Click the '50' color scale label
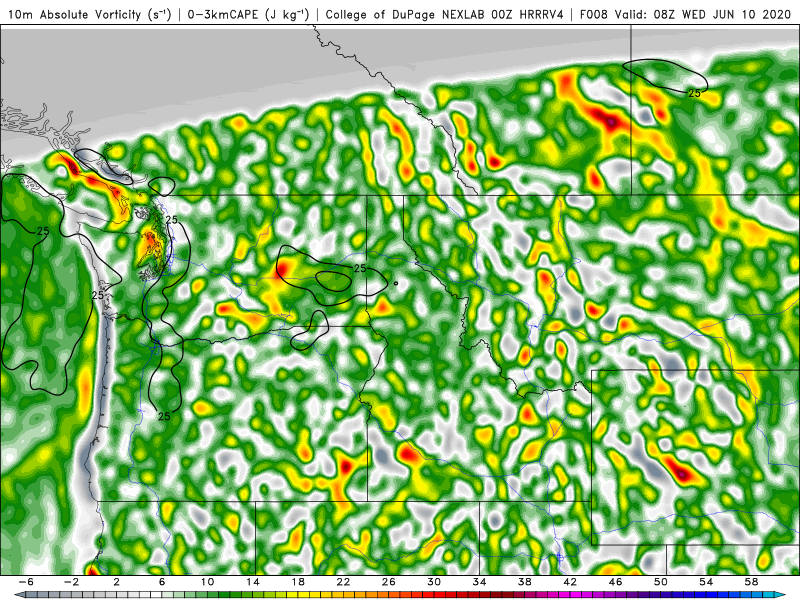 (661, 582)
